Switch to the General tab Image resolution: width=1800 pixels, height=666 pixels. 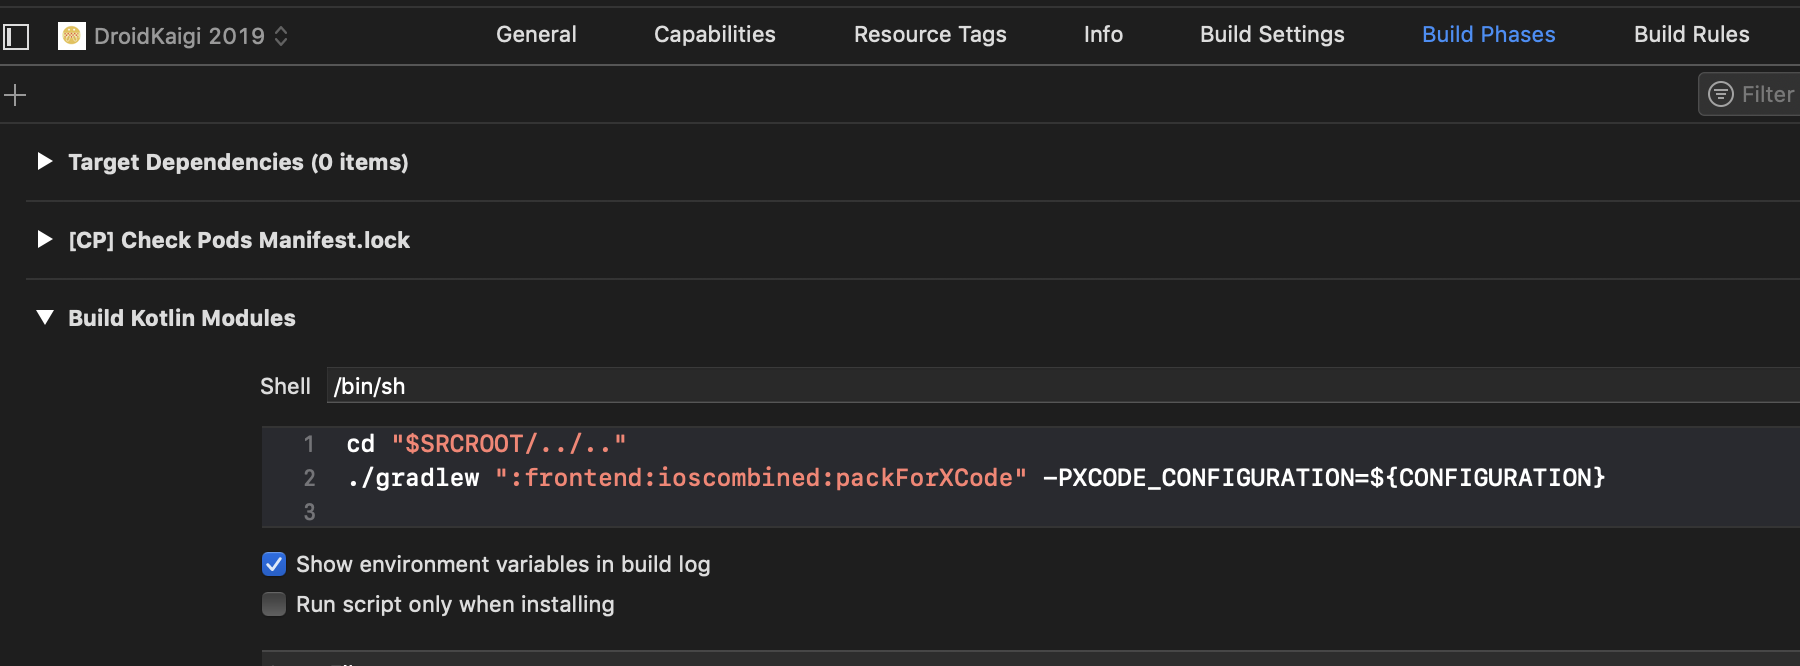(x=536, y=34)
